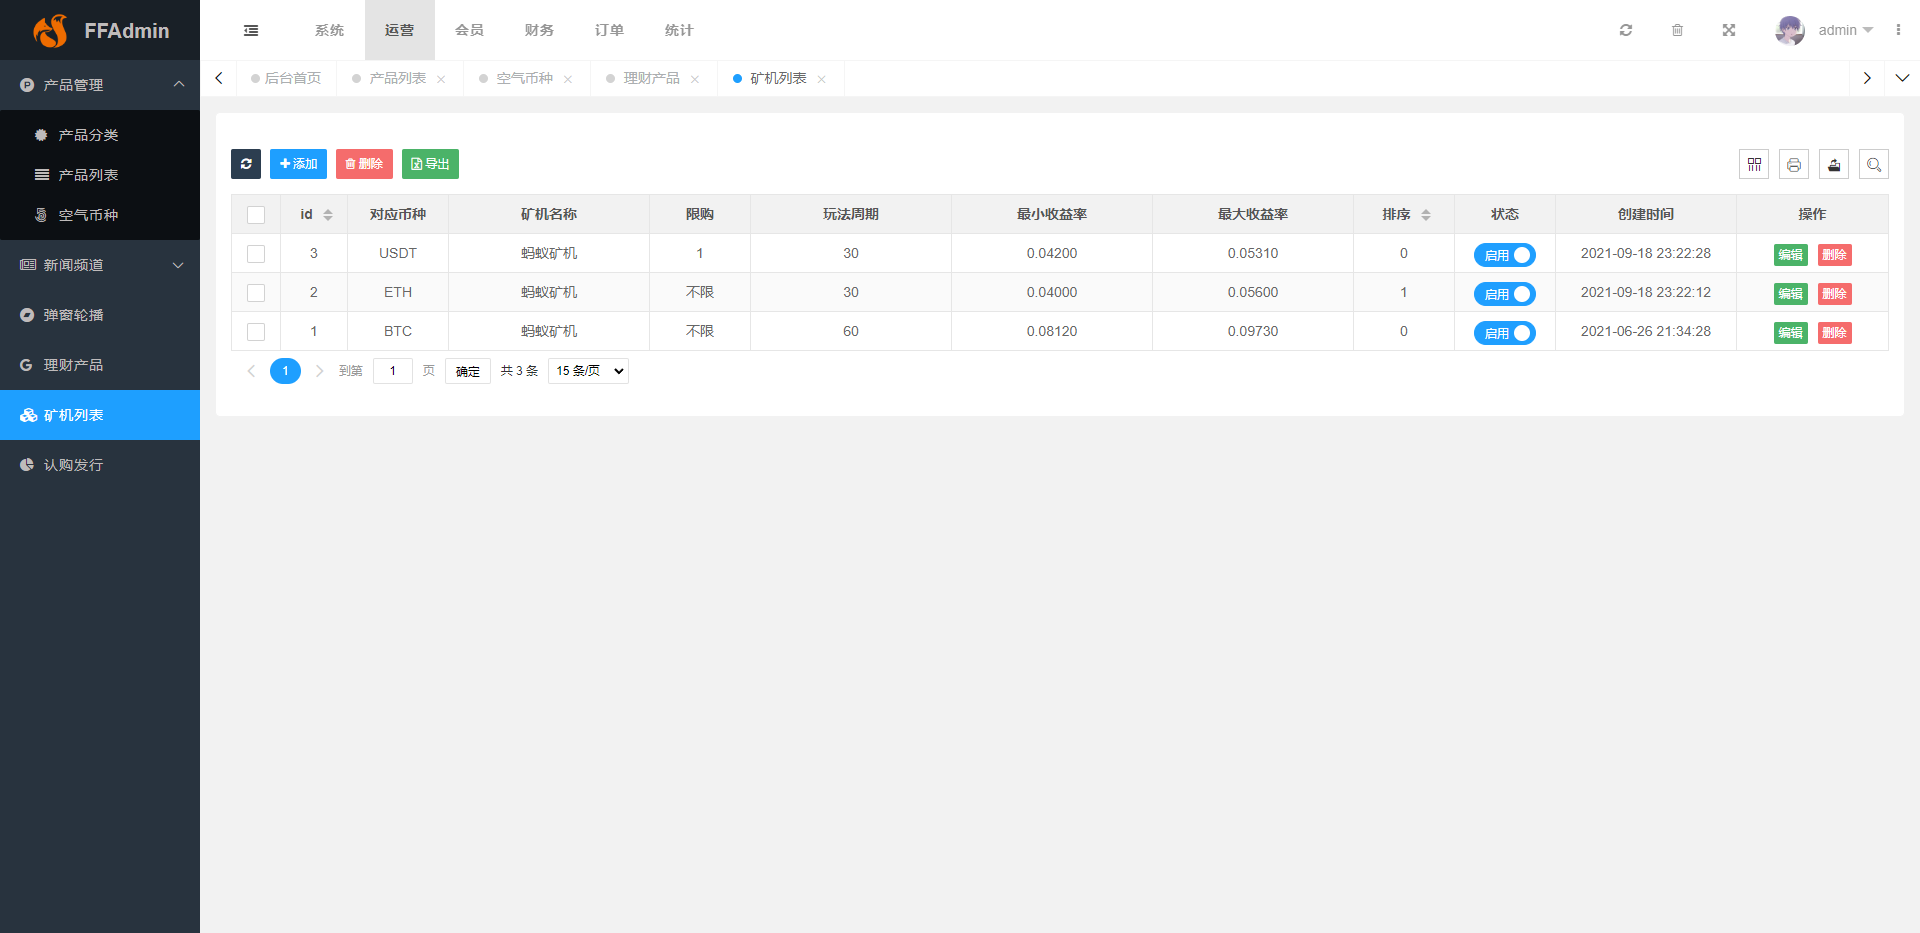Switch to 财务 top menu
1920x933 pixels.
539,30
